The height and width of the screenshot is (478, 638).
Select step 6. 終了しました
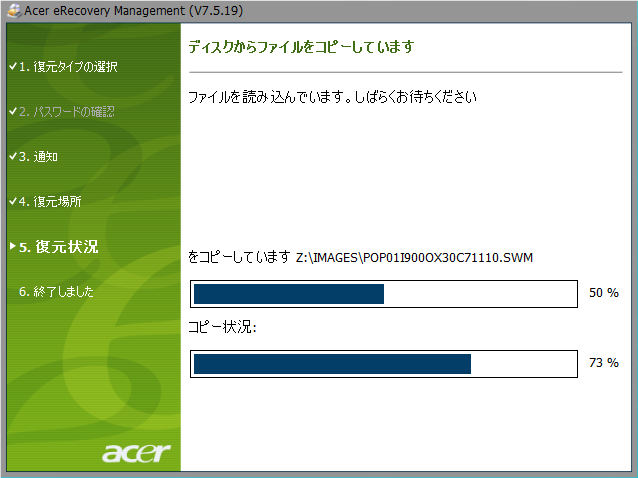(56, 291)
